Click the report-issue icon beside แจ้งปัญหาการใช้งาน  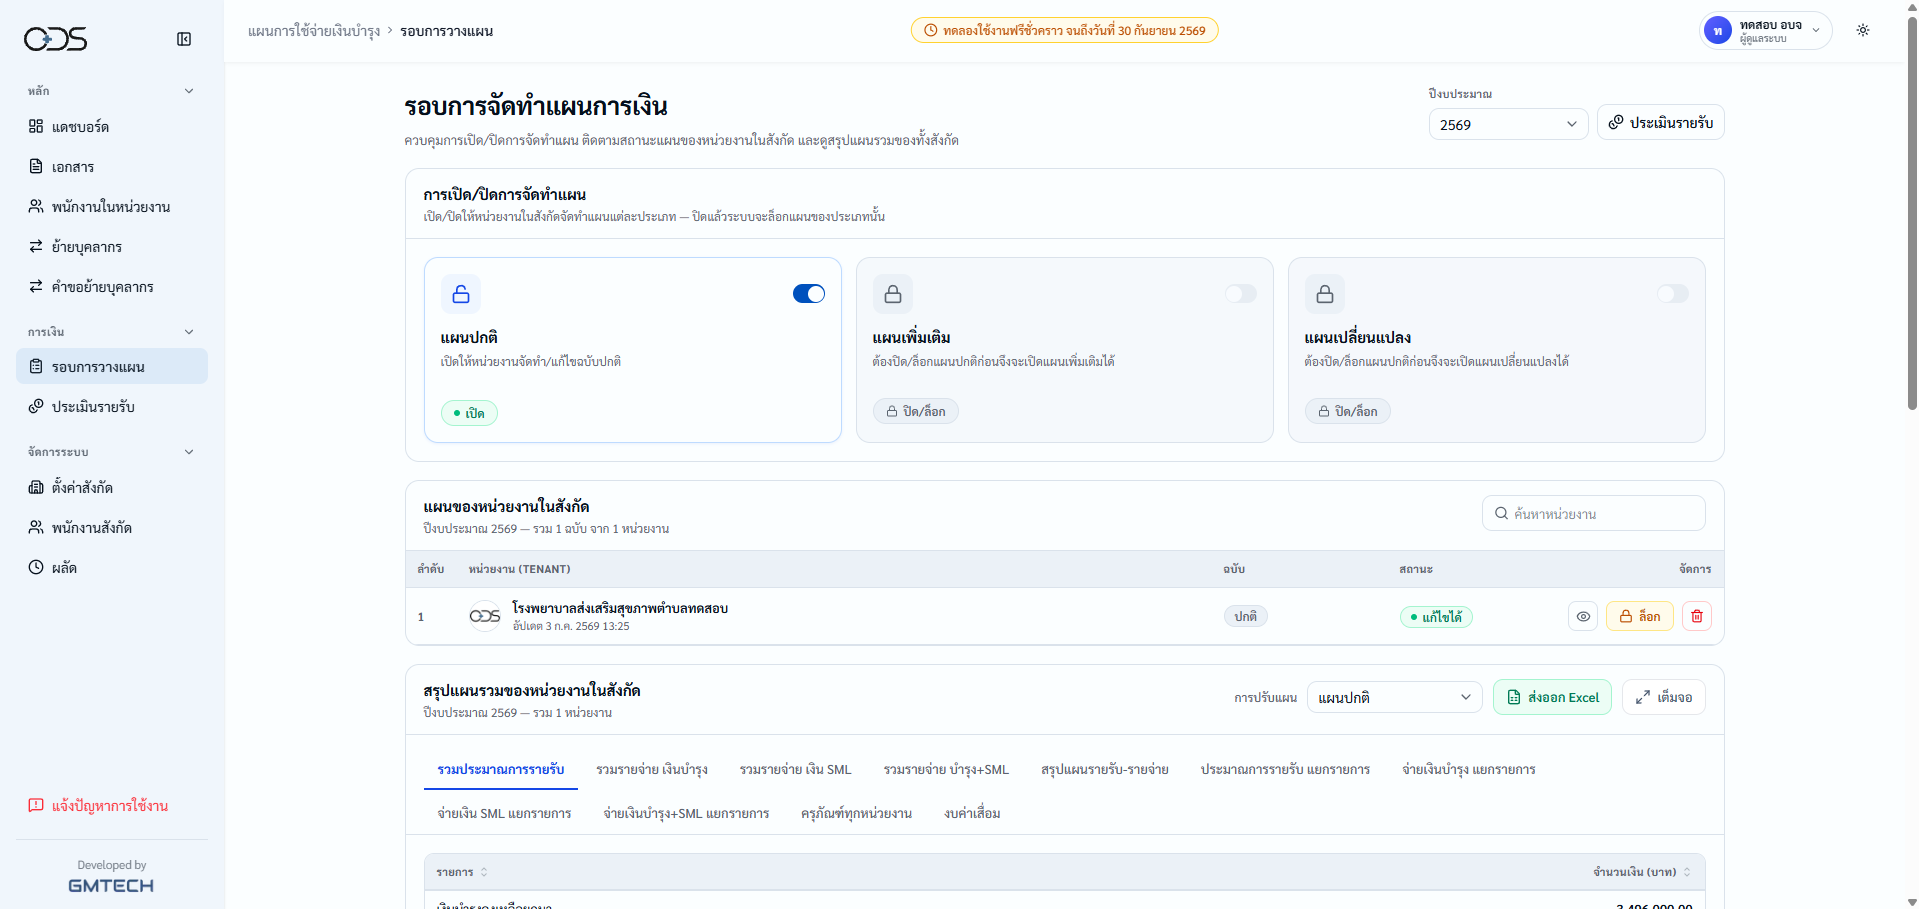coord(36,805)
